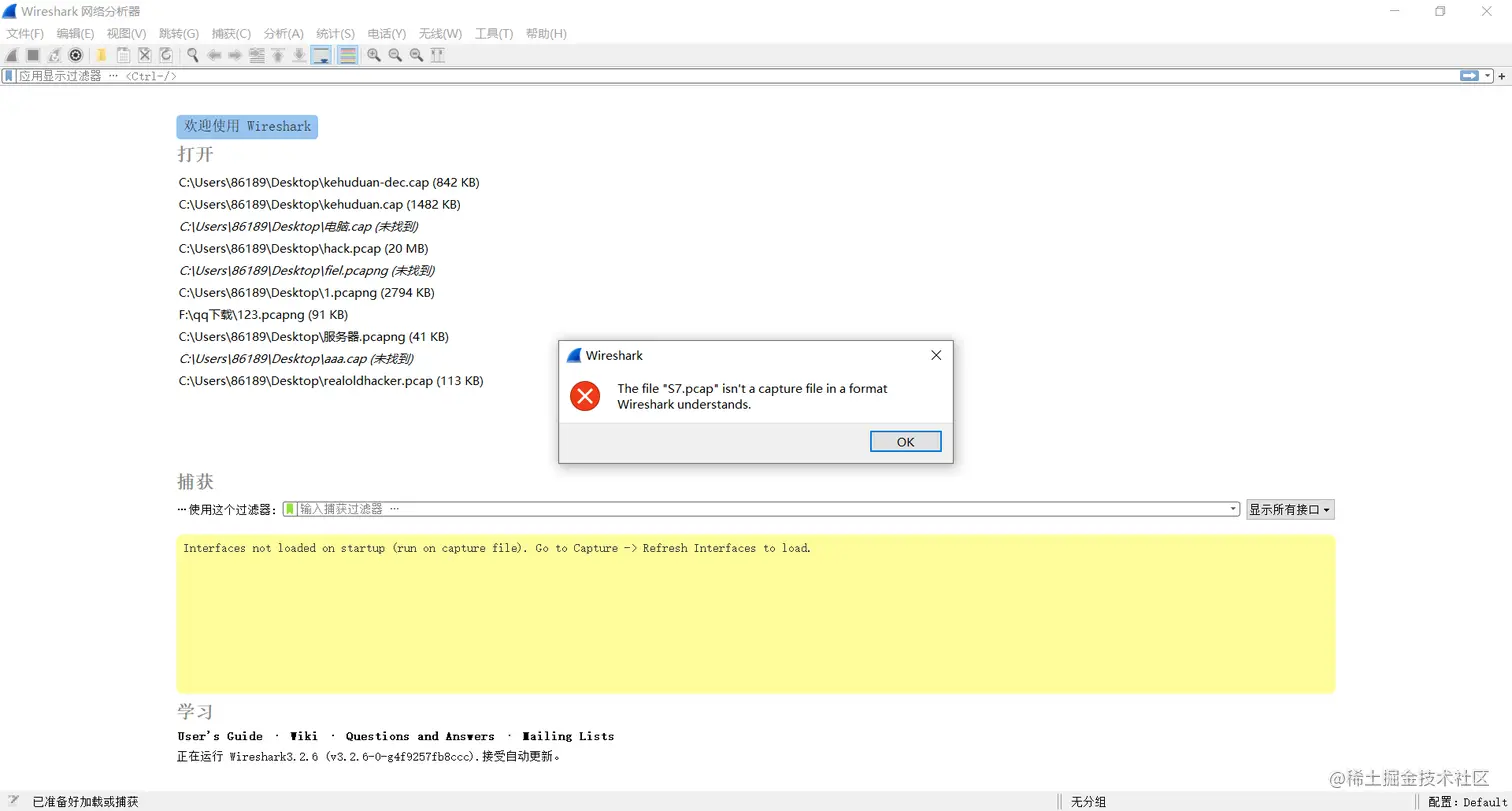The width and height of the screenshot is (1512, 811).
Task: Toggle auto-scroll during live capture icon
Action: coord(321,55)
